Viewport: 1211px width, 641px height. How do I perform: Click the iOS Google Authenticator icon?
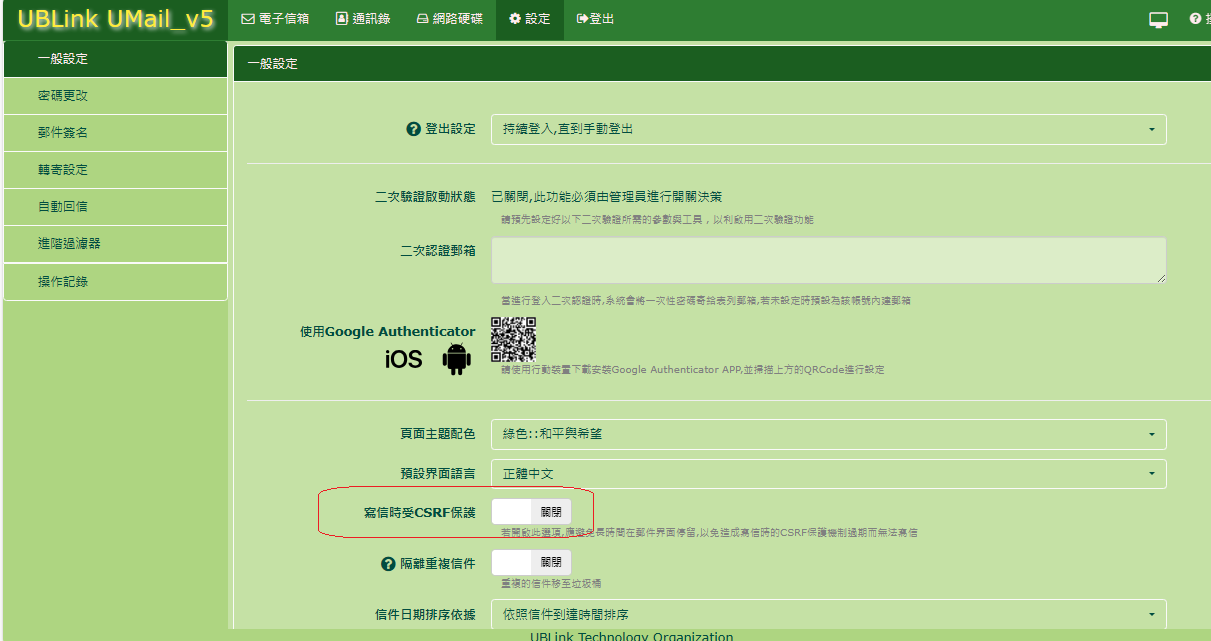(x=403, y=359)
